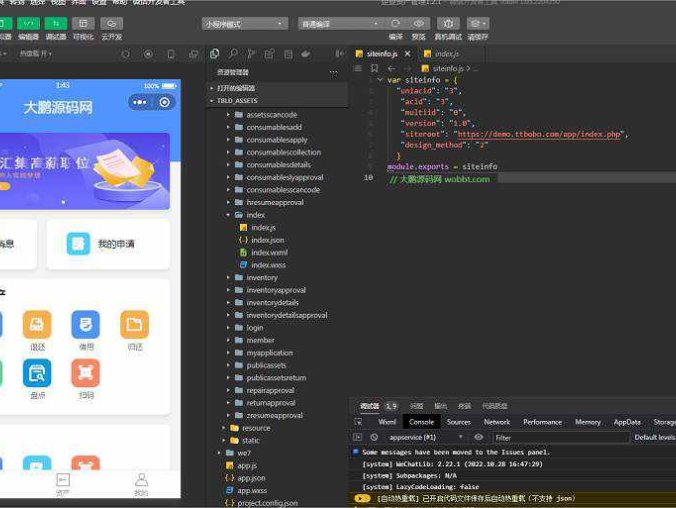Image resolution: width=676 pixels, height=508 pixels.
Task: Click the simulator refresh icon
Action: coord(125,54)
